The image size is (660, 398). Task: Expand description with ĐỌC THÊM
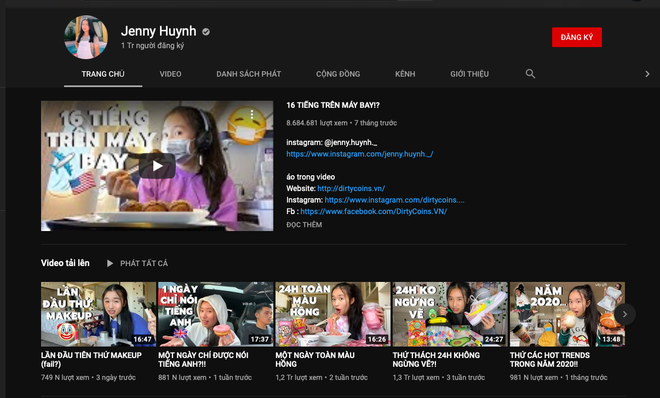pos(304,225)
